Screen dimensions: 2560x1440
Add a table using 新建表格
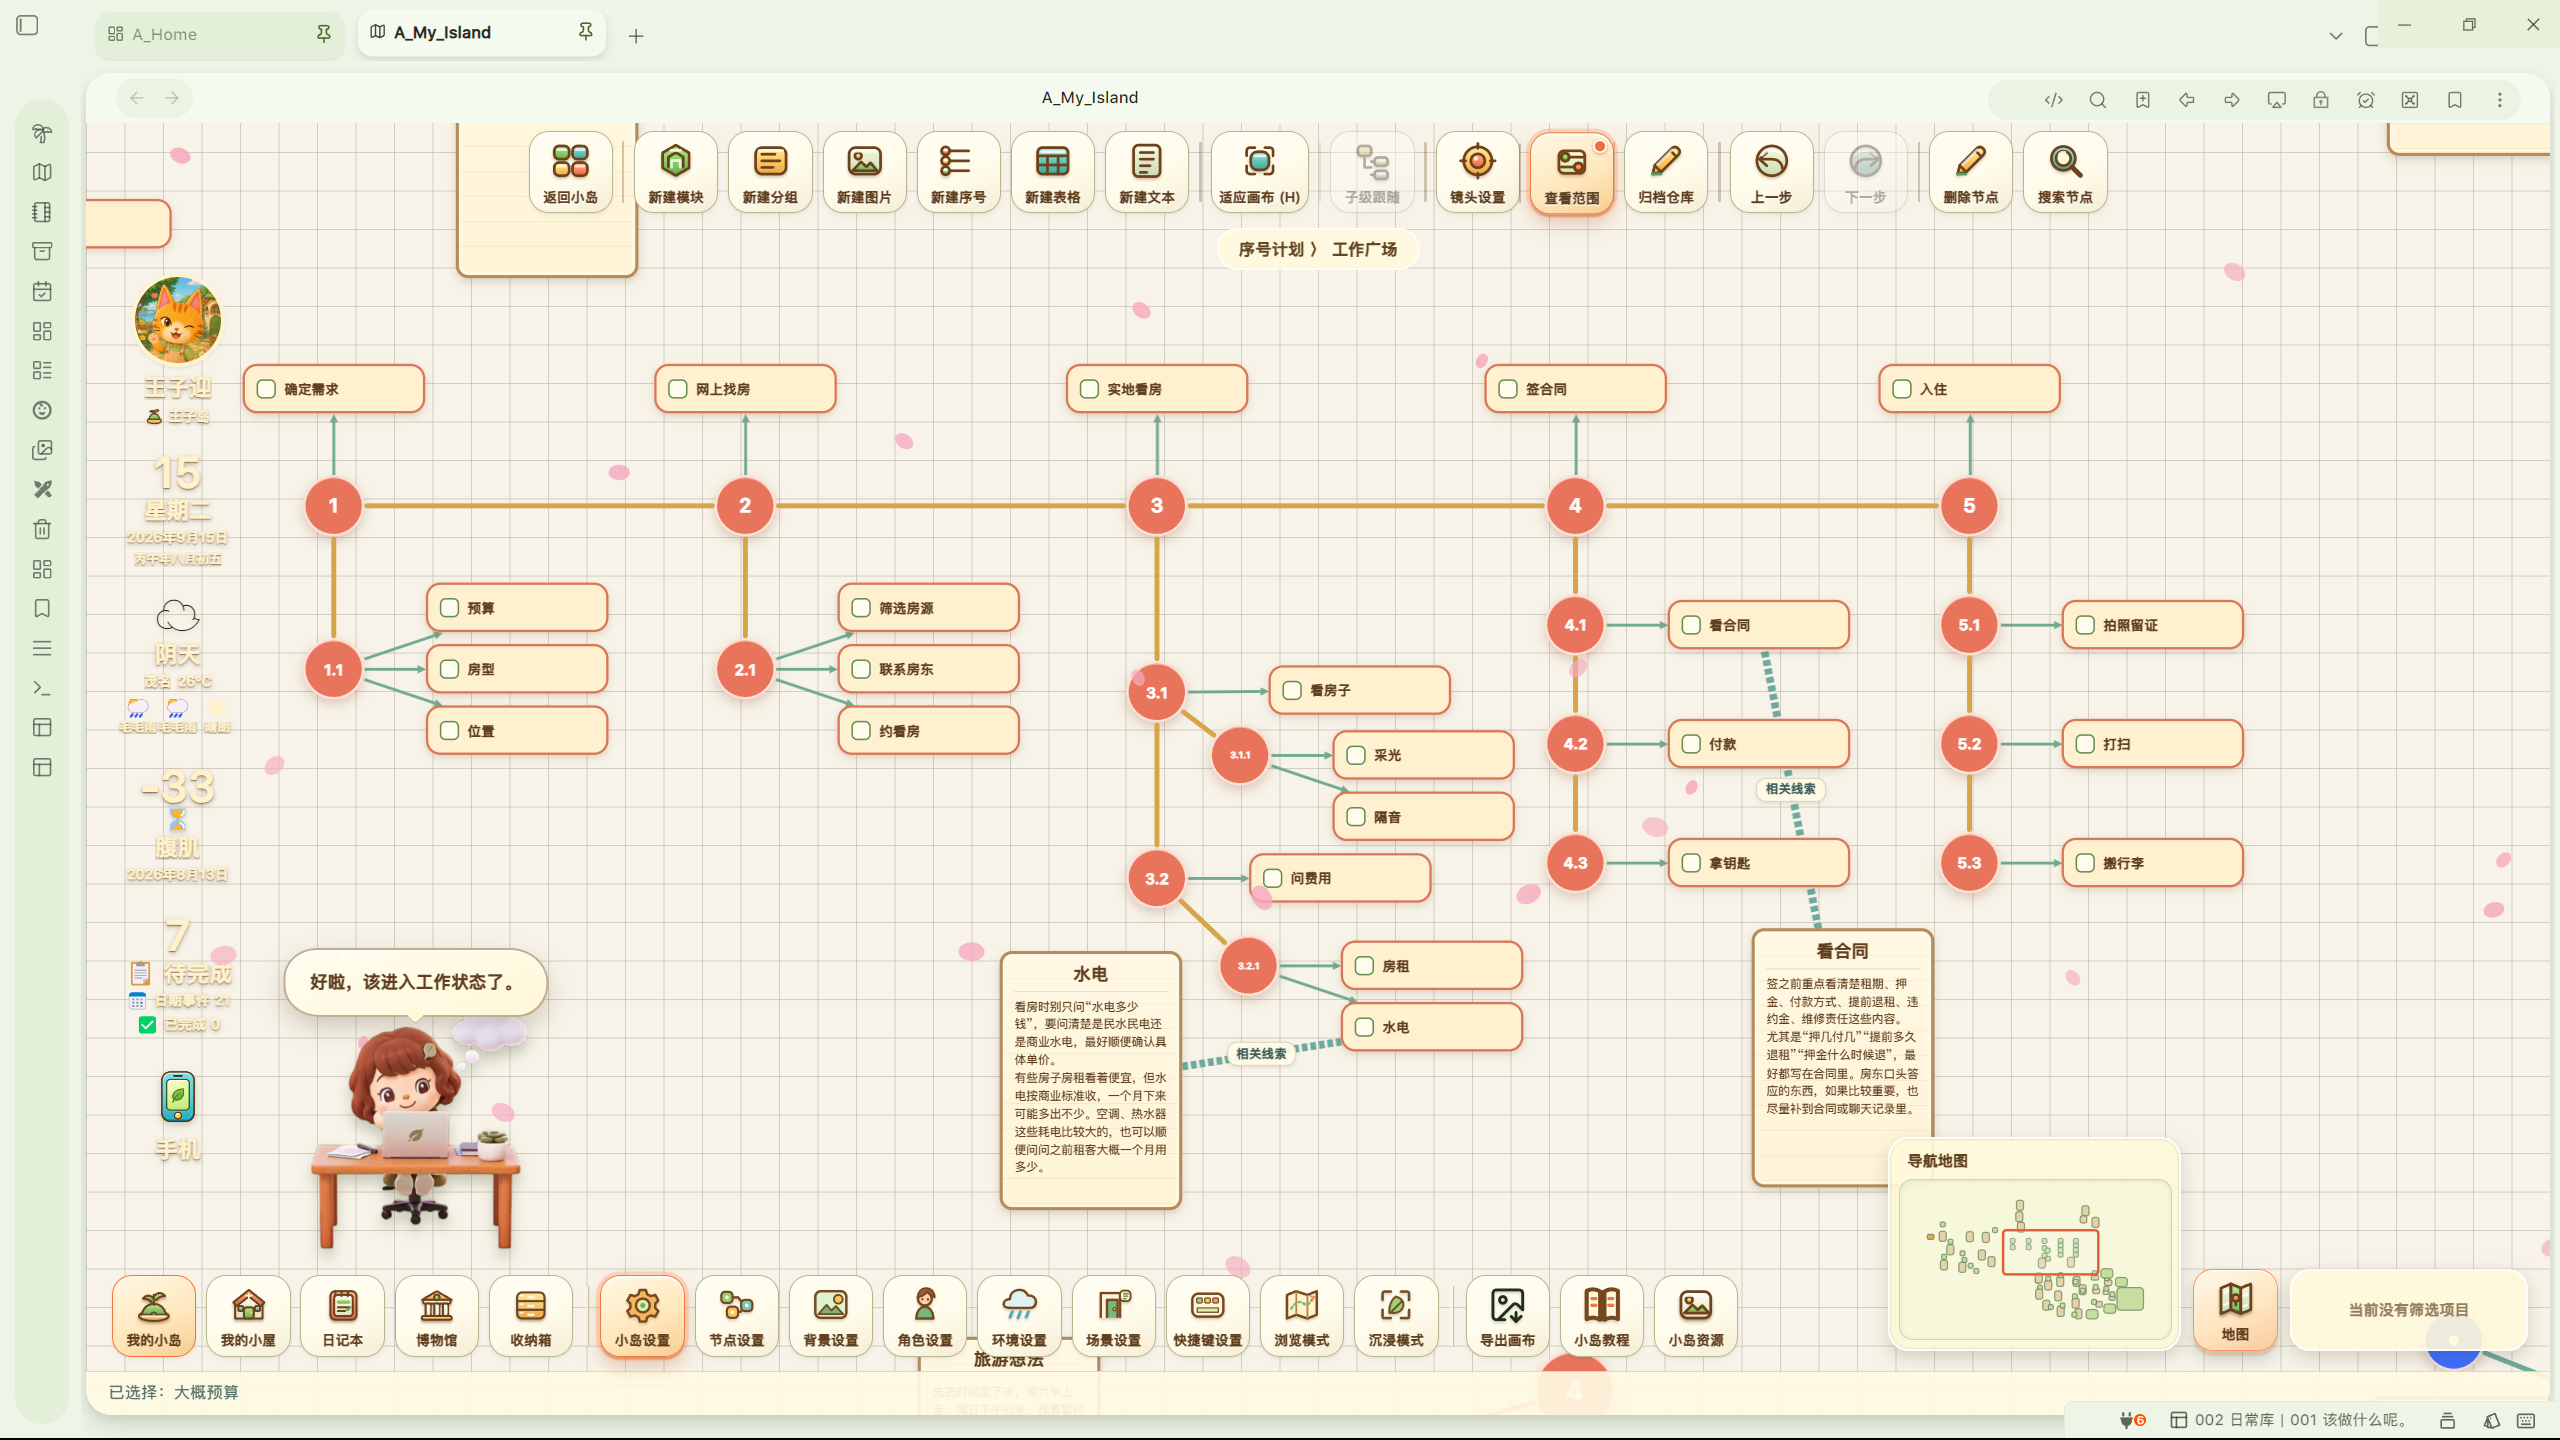tap(1052, 171)
